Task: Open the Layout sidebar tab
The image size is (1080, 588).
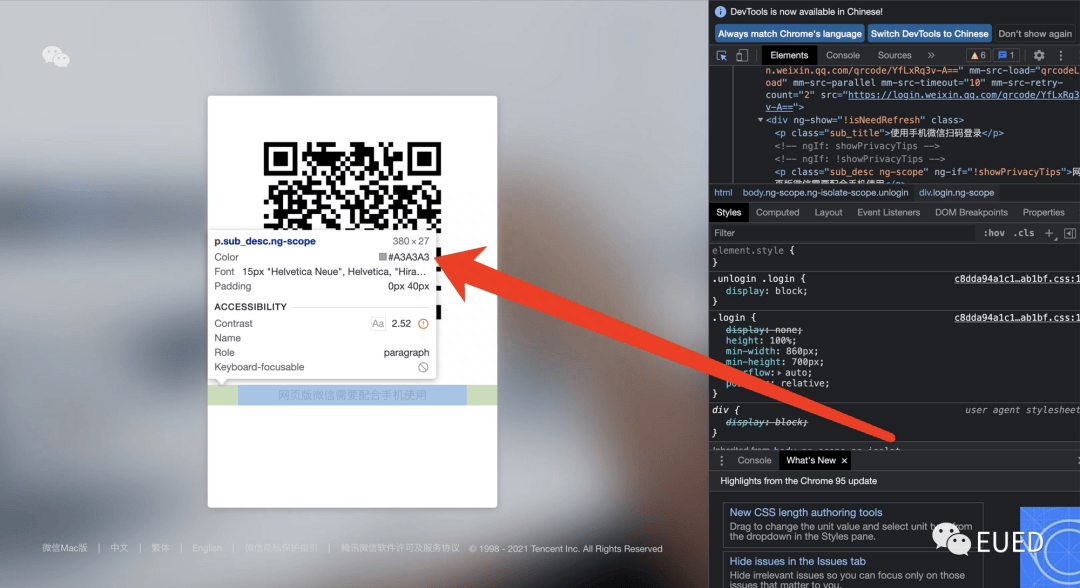Action: pos(828,213)
